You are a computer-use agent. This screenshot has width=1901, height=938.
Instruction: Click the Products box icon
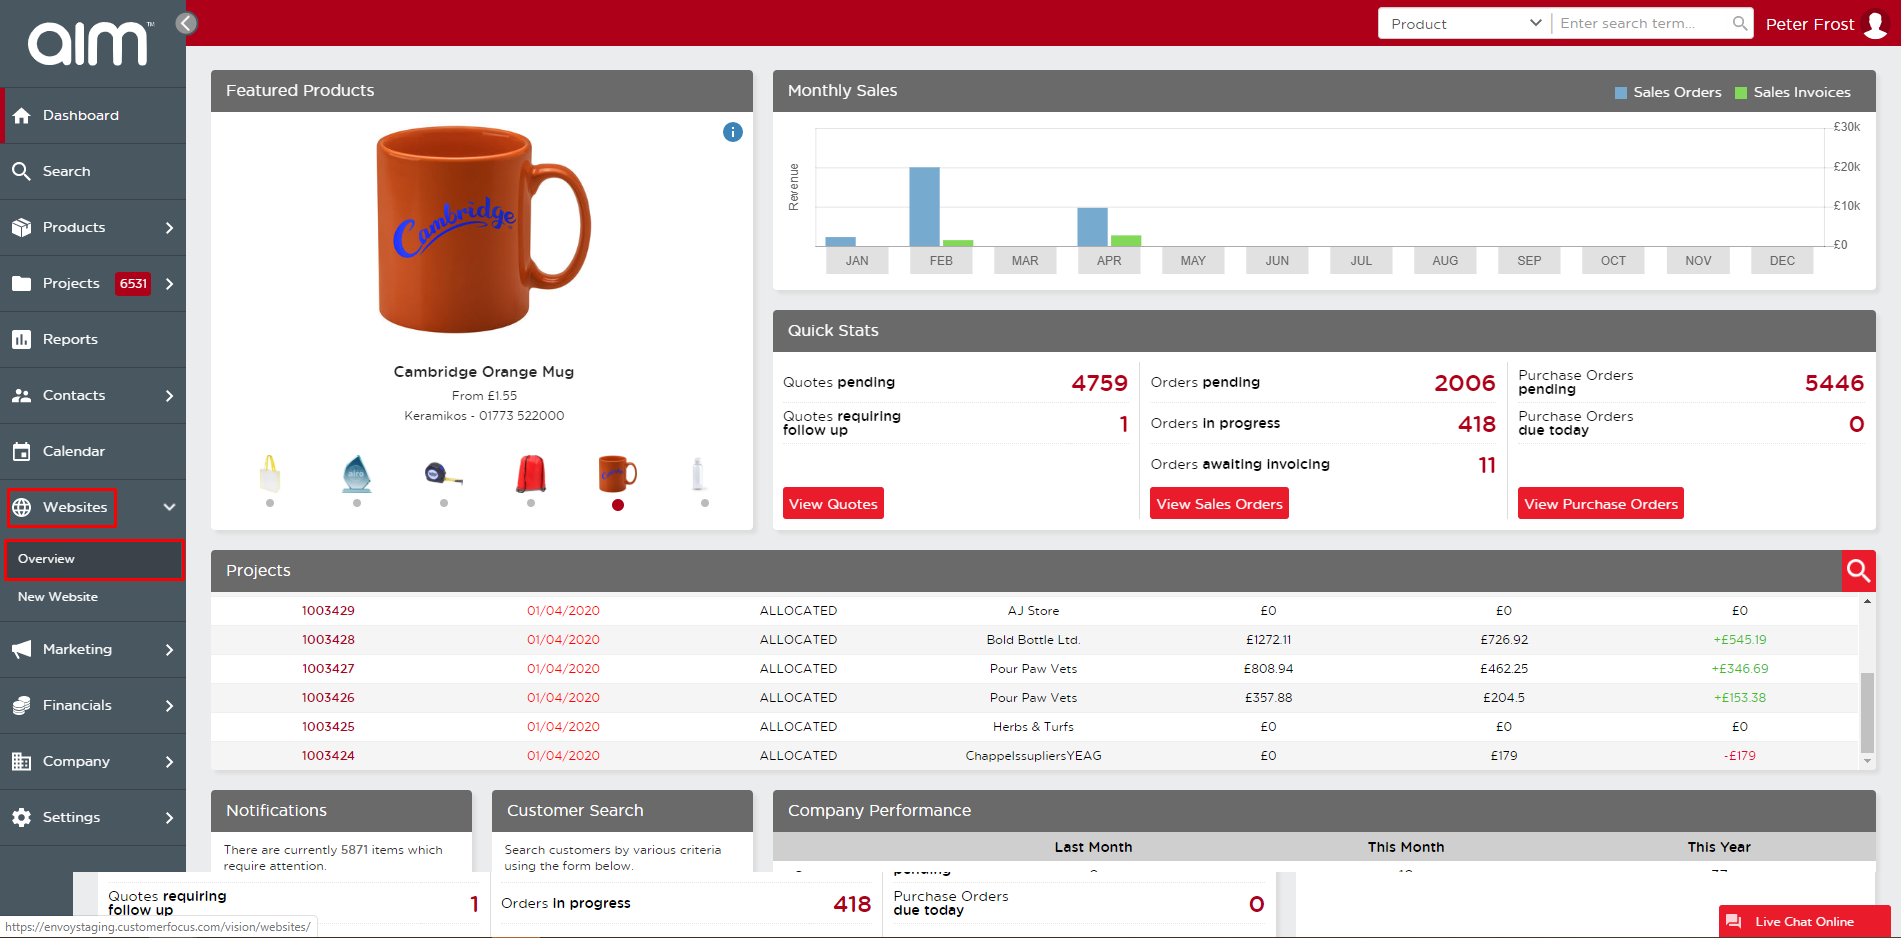tap(21, 228)
